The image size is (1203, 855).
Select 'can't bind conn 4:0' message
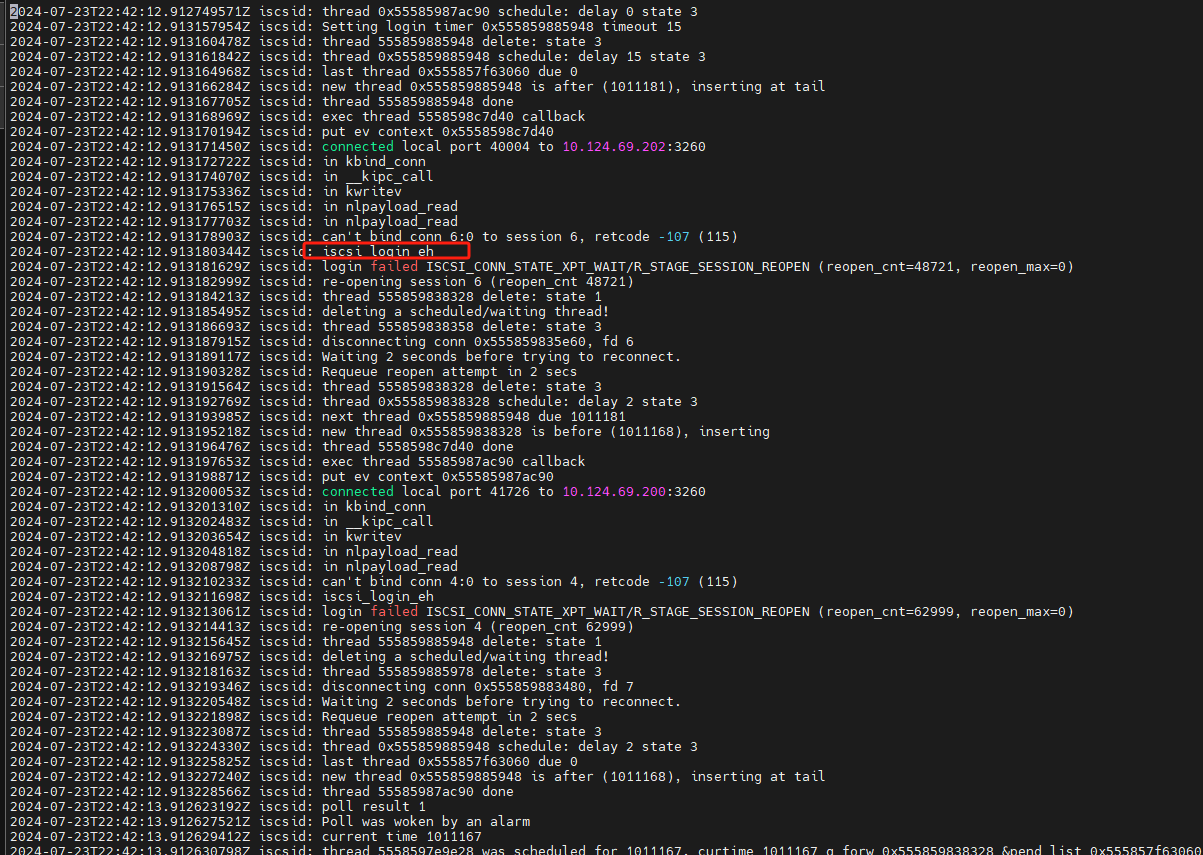[529, 582]
